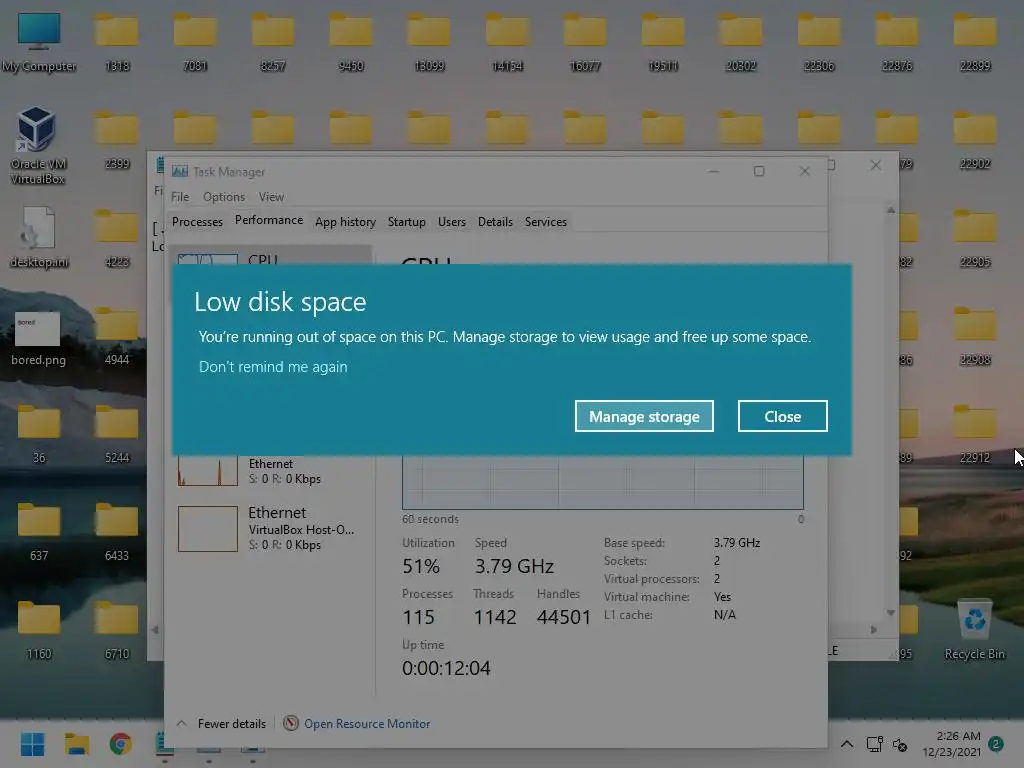
Task: Select folder named 22908
Action: click(975, 336)
